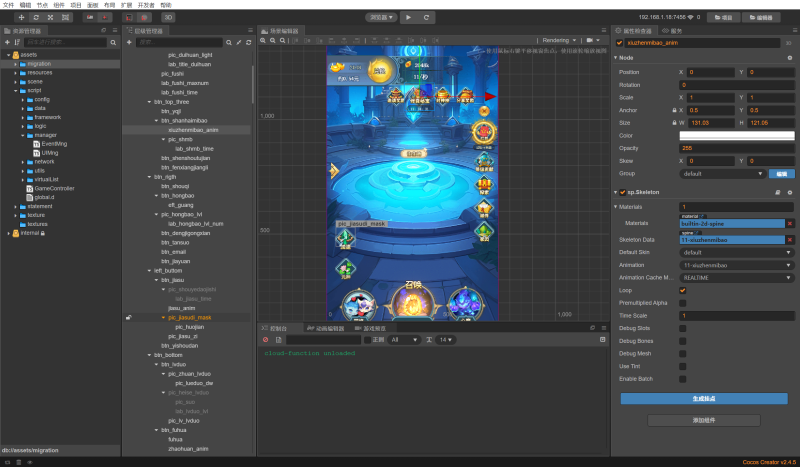Start the preview with the play button
The width and height of the screenshot is (800, 467).
(409, 17)
